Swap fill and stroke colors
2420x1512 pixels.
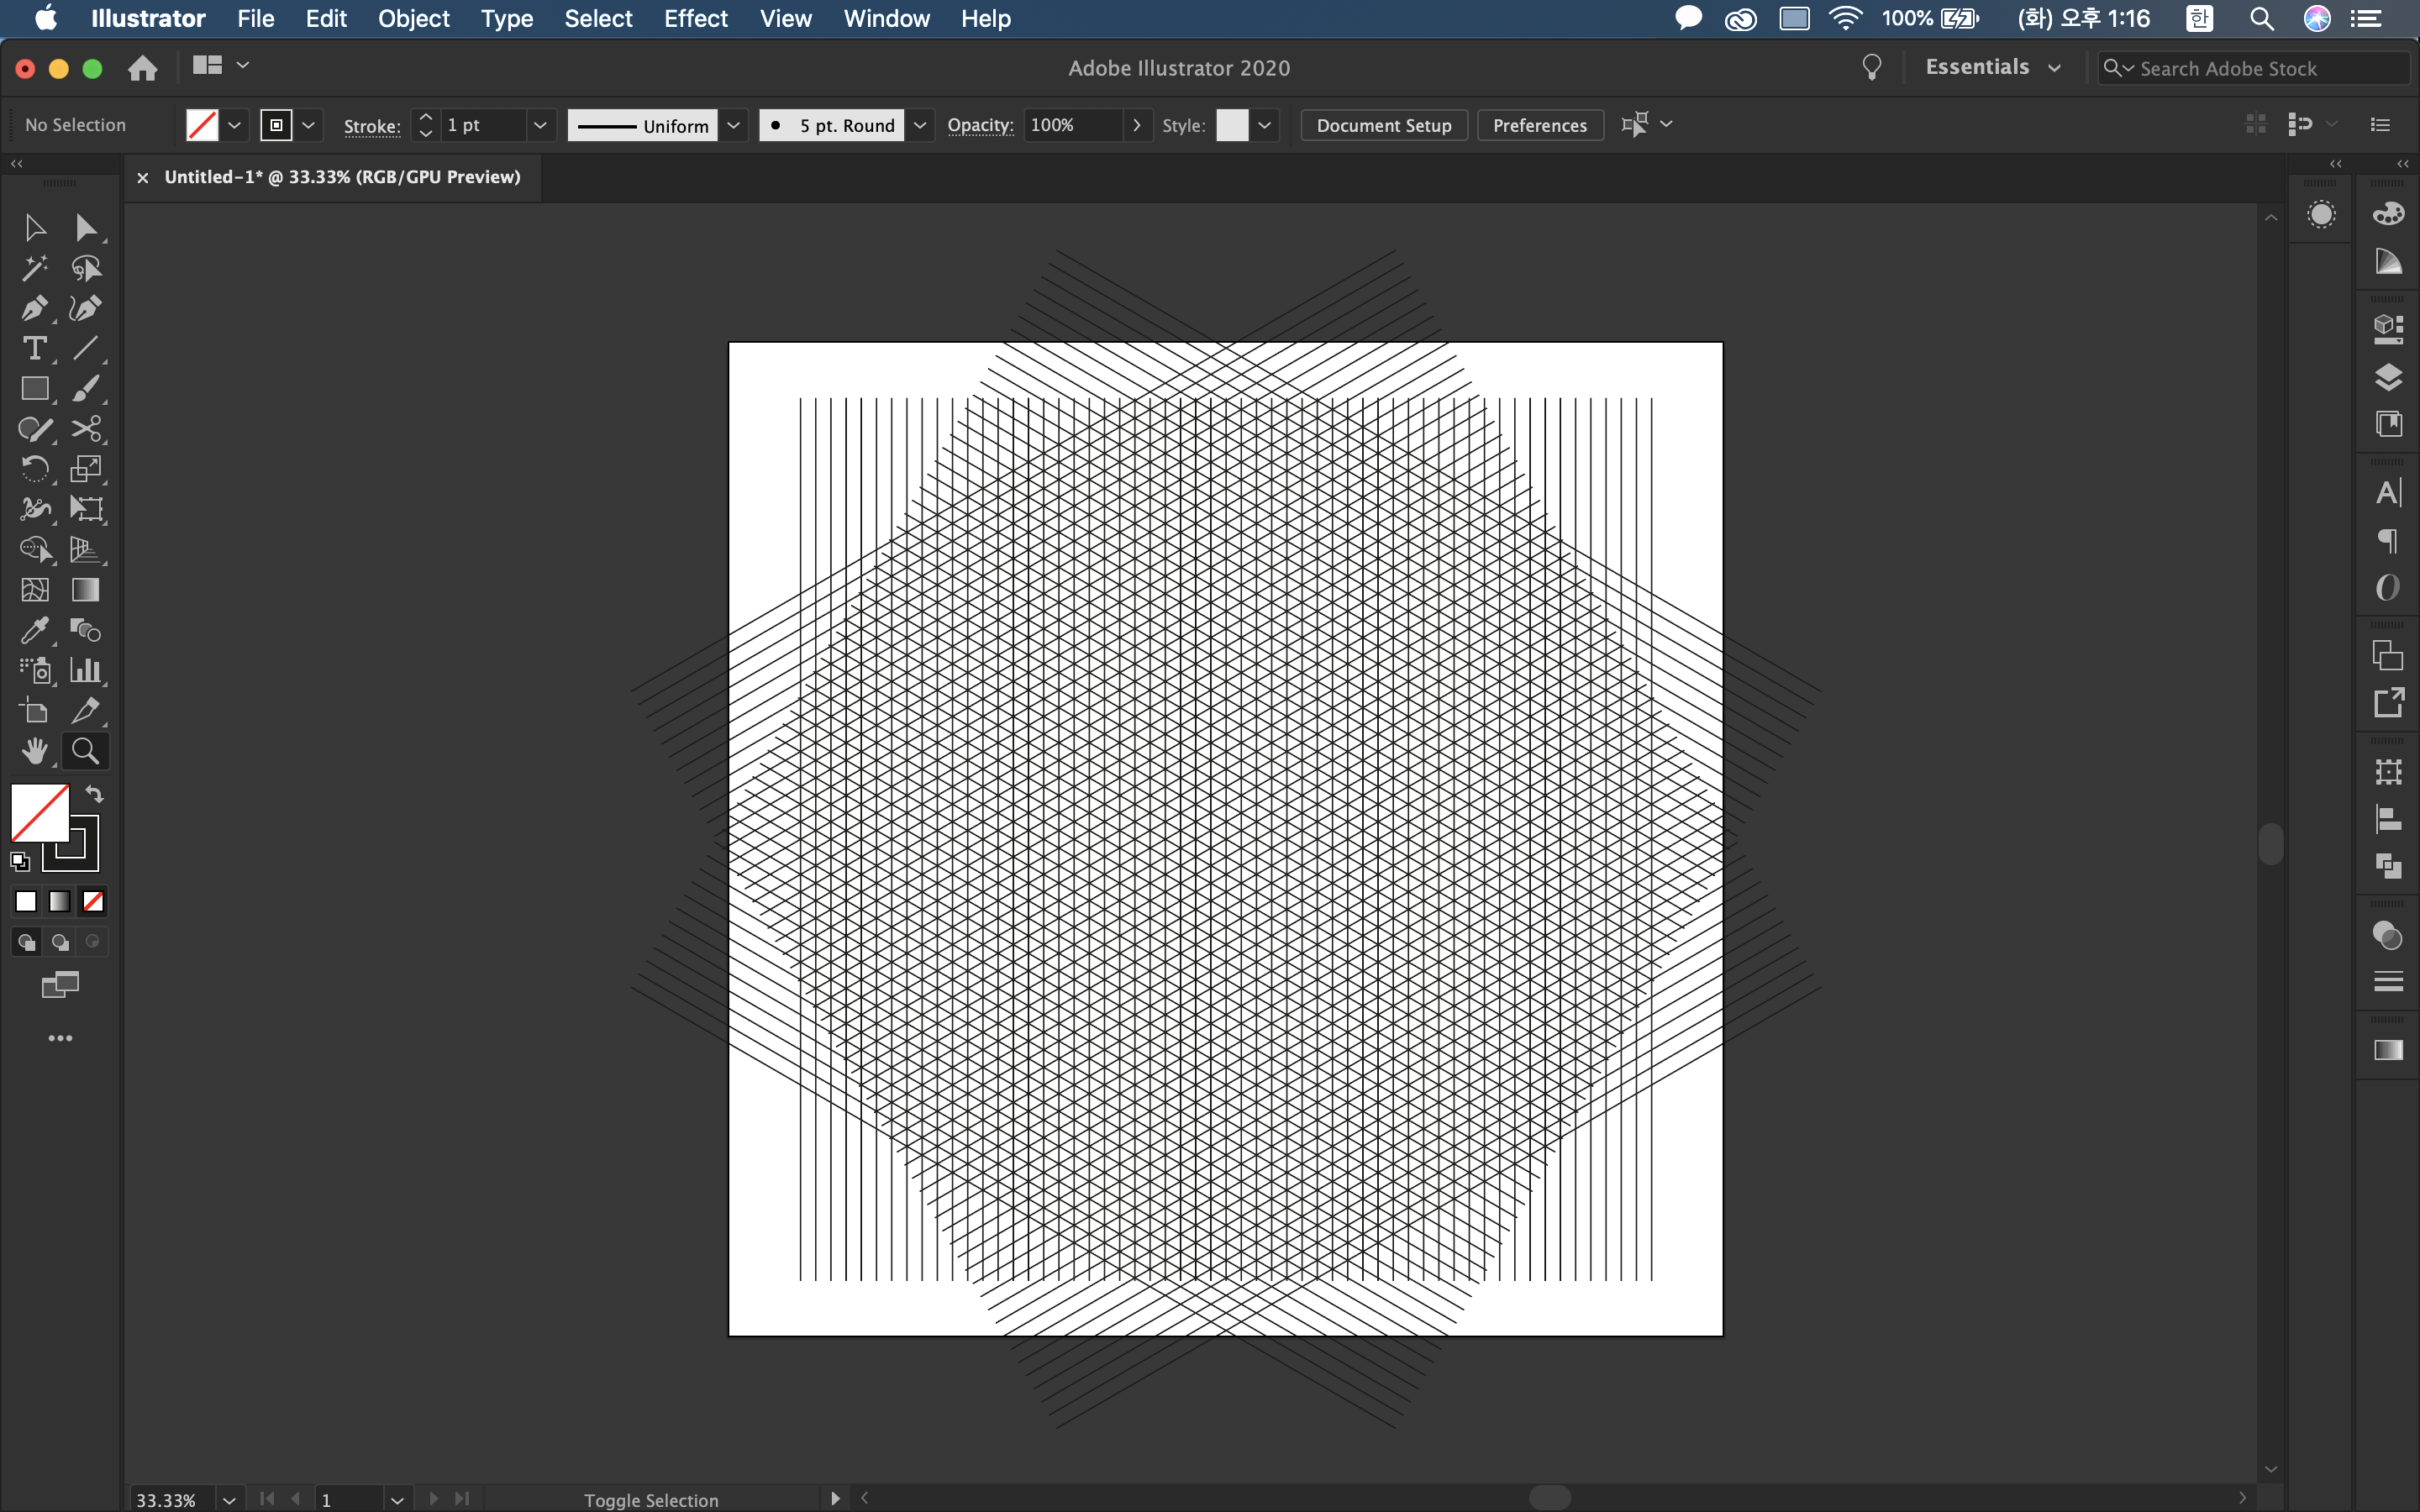coord(94,794)
